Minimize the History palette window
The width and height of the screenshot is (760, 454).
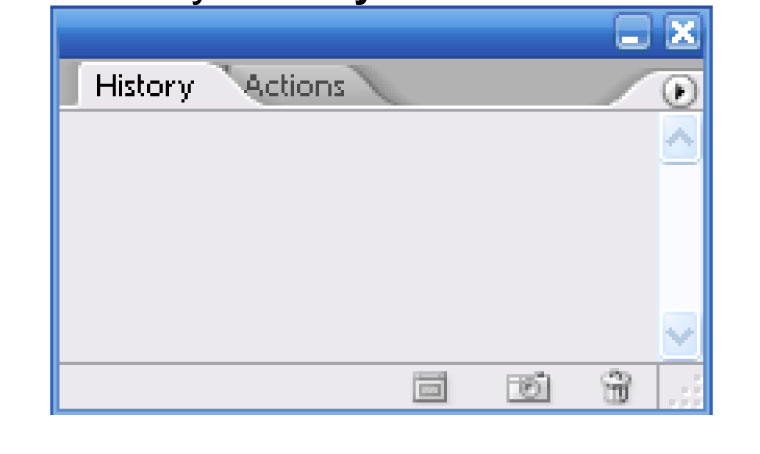point(632,32)
